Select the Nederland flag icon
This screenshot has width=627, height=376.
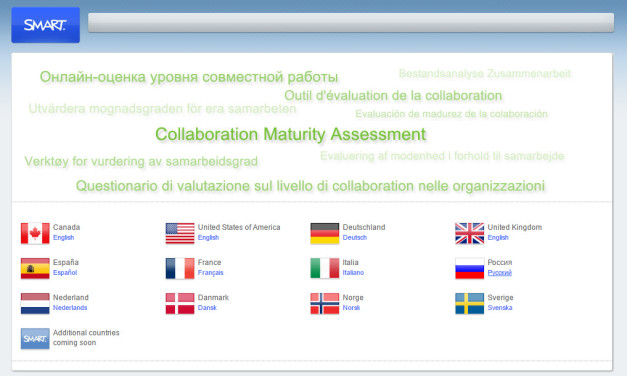pos(35,304)
